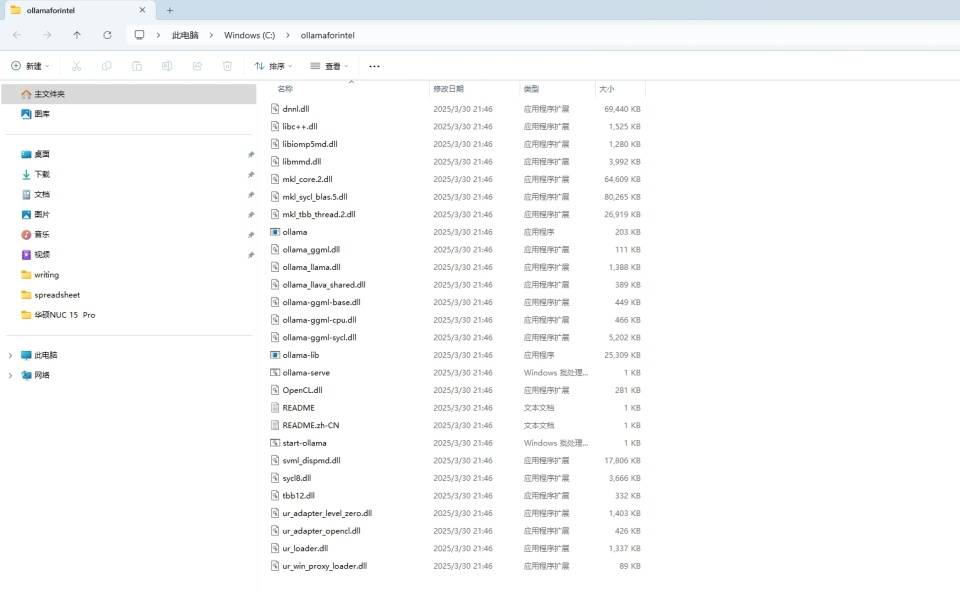
Task: Click the Paste icon in the toolbar
Action: pos(135,65)
